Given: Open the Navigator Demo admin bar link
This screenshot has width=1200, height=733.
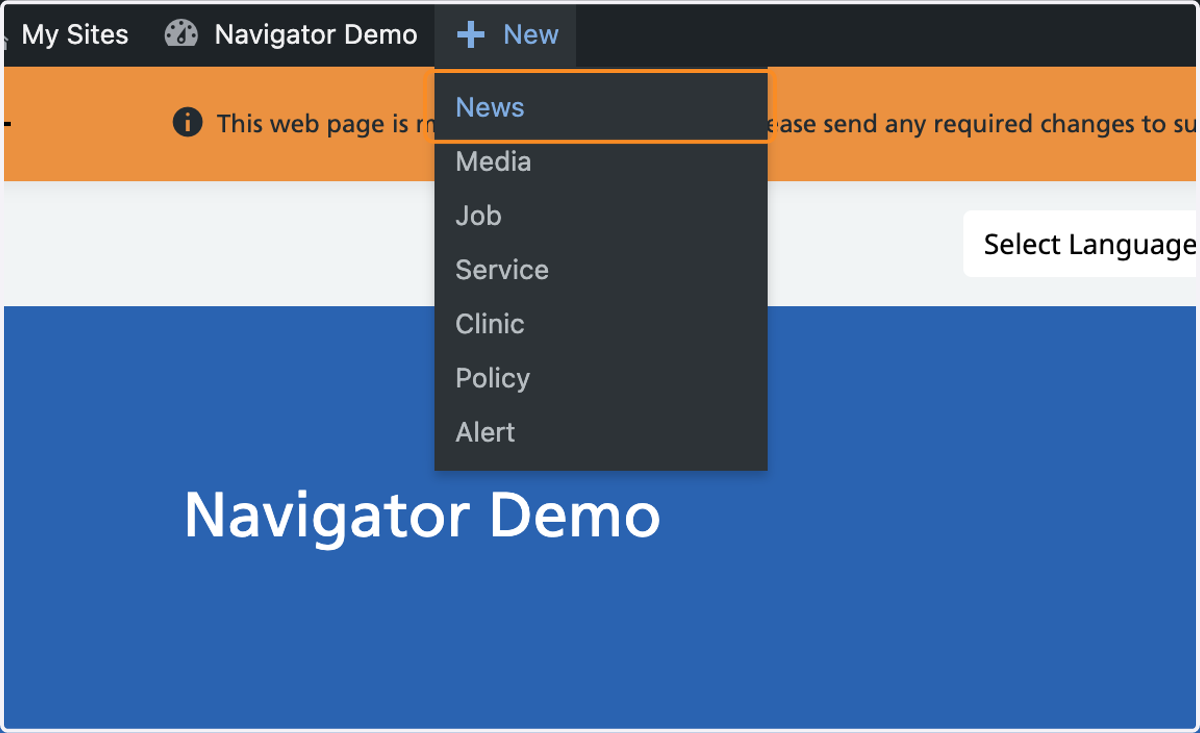Looking at the screenshot, I should click(316, 35).
